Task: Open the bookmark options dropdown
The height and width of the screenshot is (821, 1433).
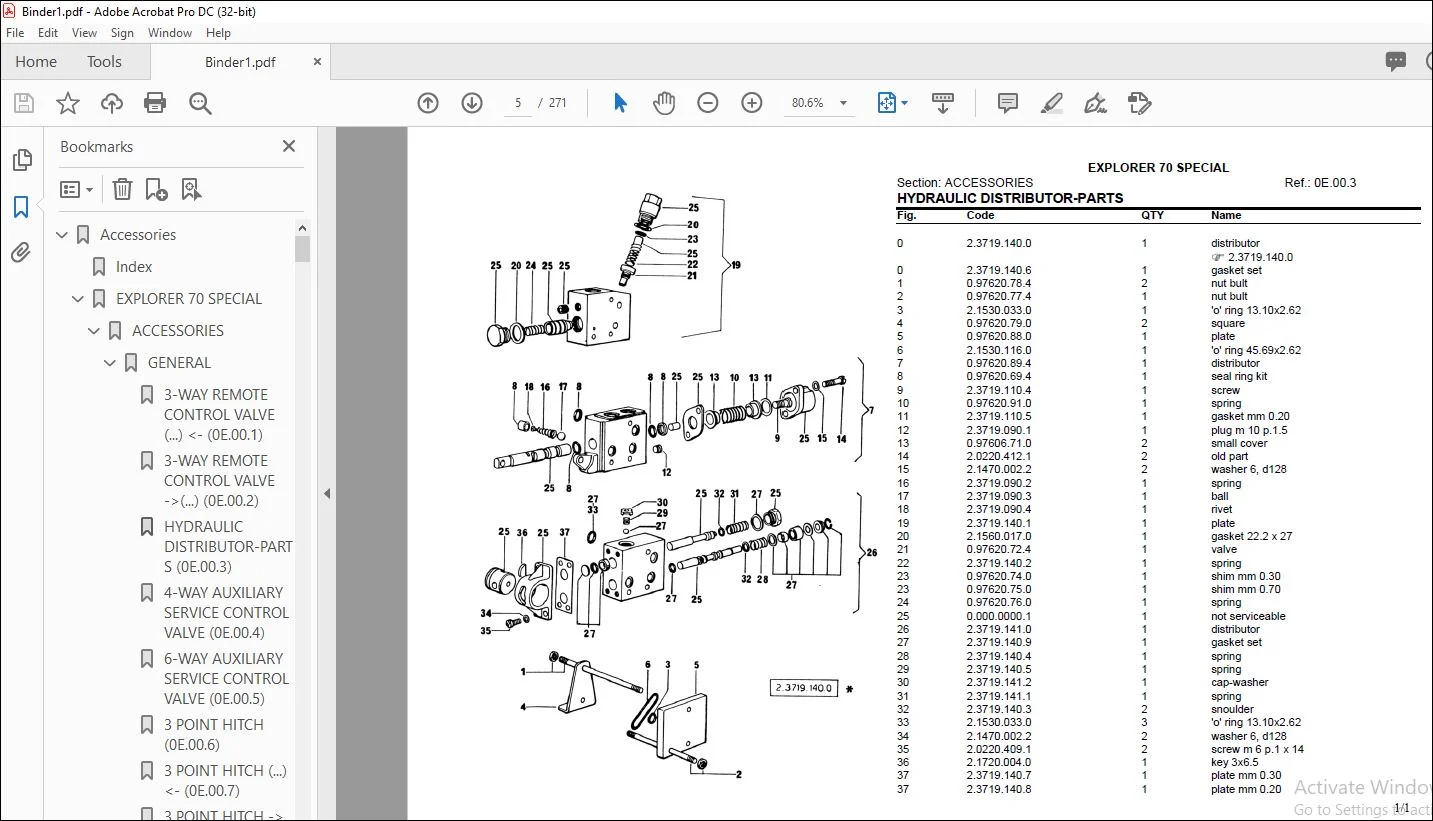Action: click(77, 189)
